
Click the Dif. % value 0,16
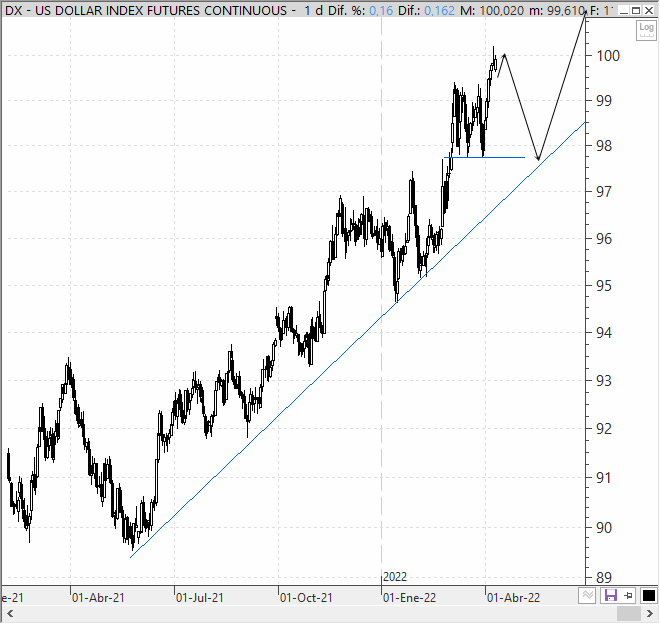pos(381,10)
